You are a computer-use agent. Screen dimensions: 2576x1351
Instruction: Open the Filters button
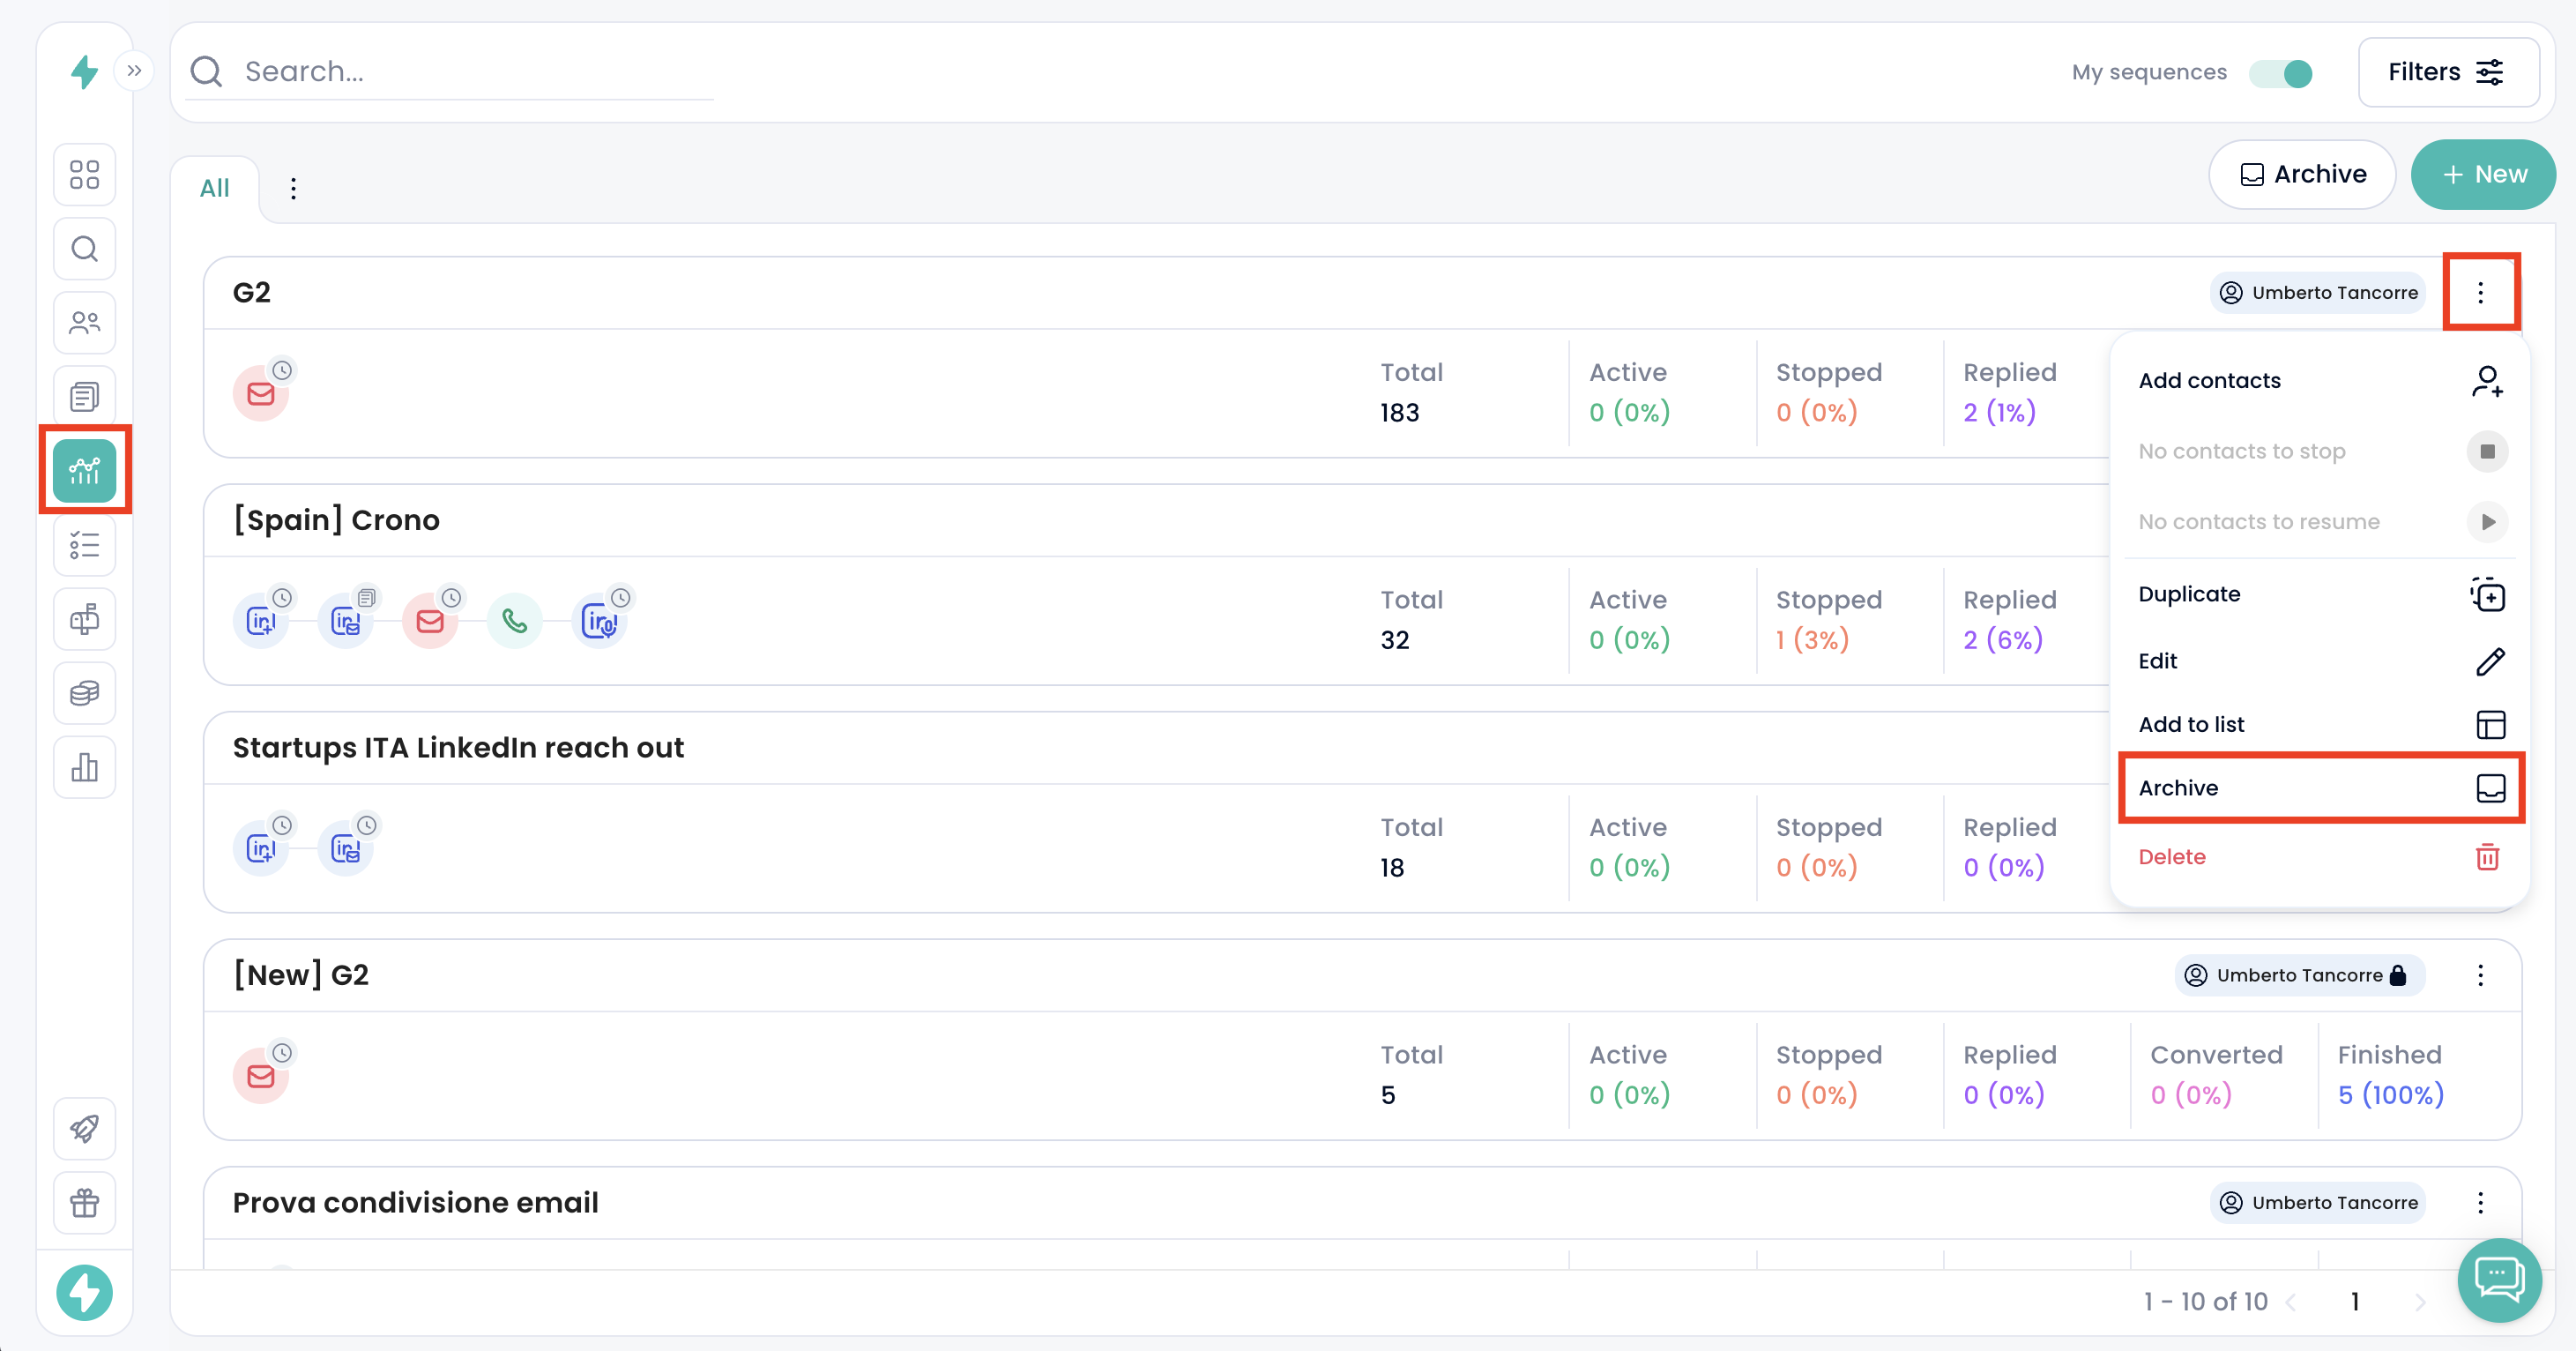tap(2447, 73)
